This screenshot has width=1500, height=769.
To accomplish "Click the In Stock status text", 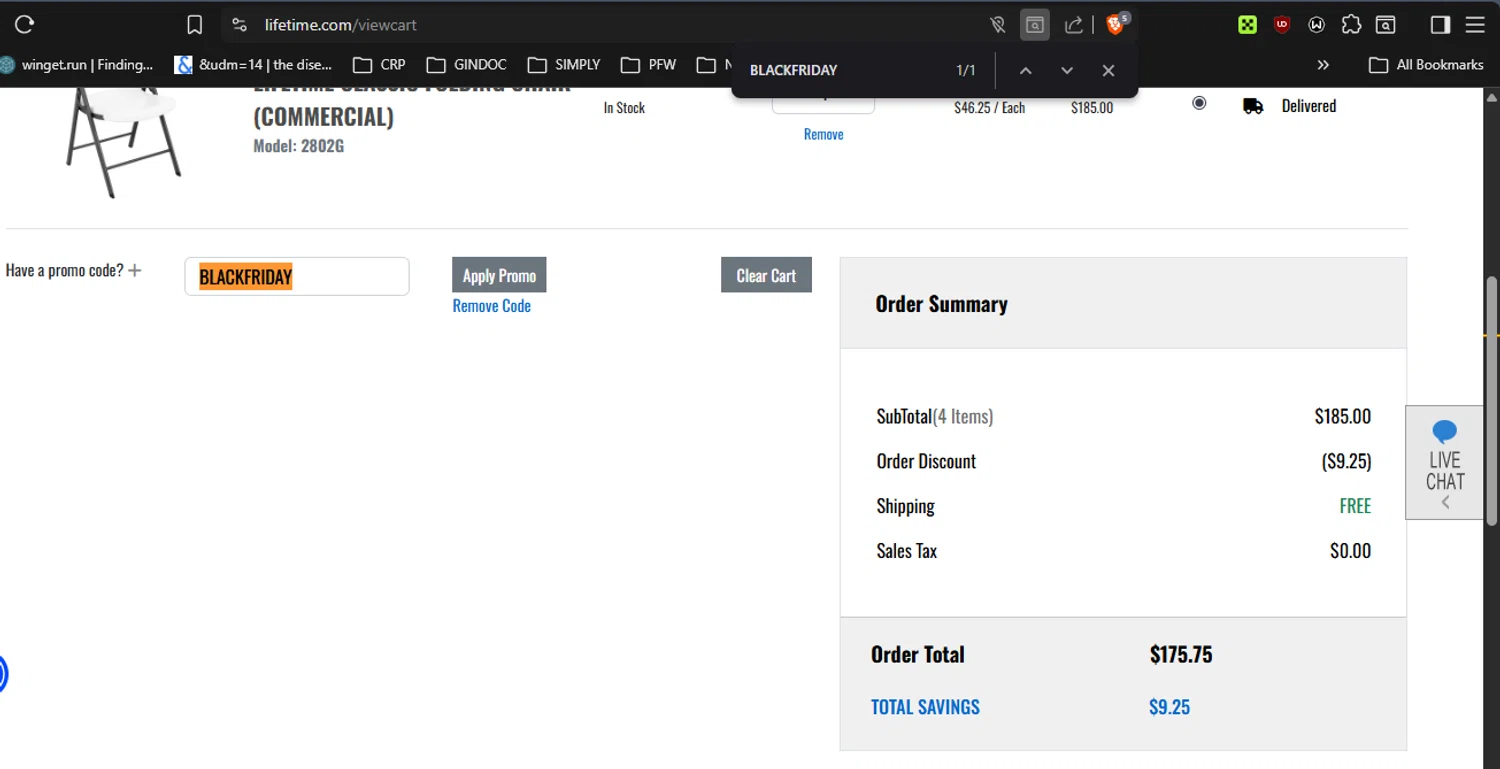I will [624, 108].
